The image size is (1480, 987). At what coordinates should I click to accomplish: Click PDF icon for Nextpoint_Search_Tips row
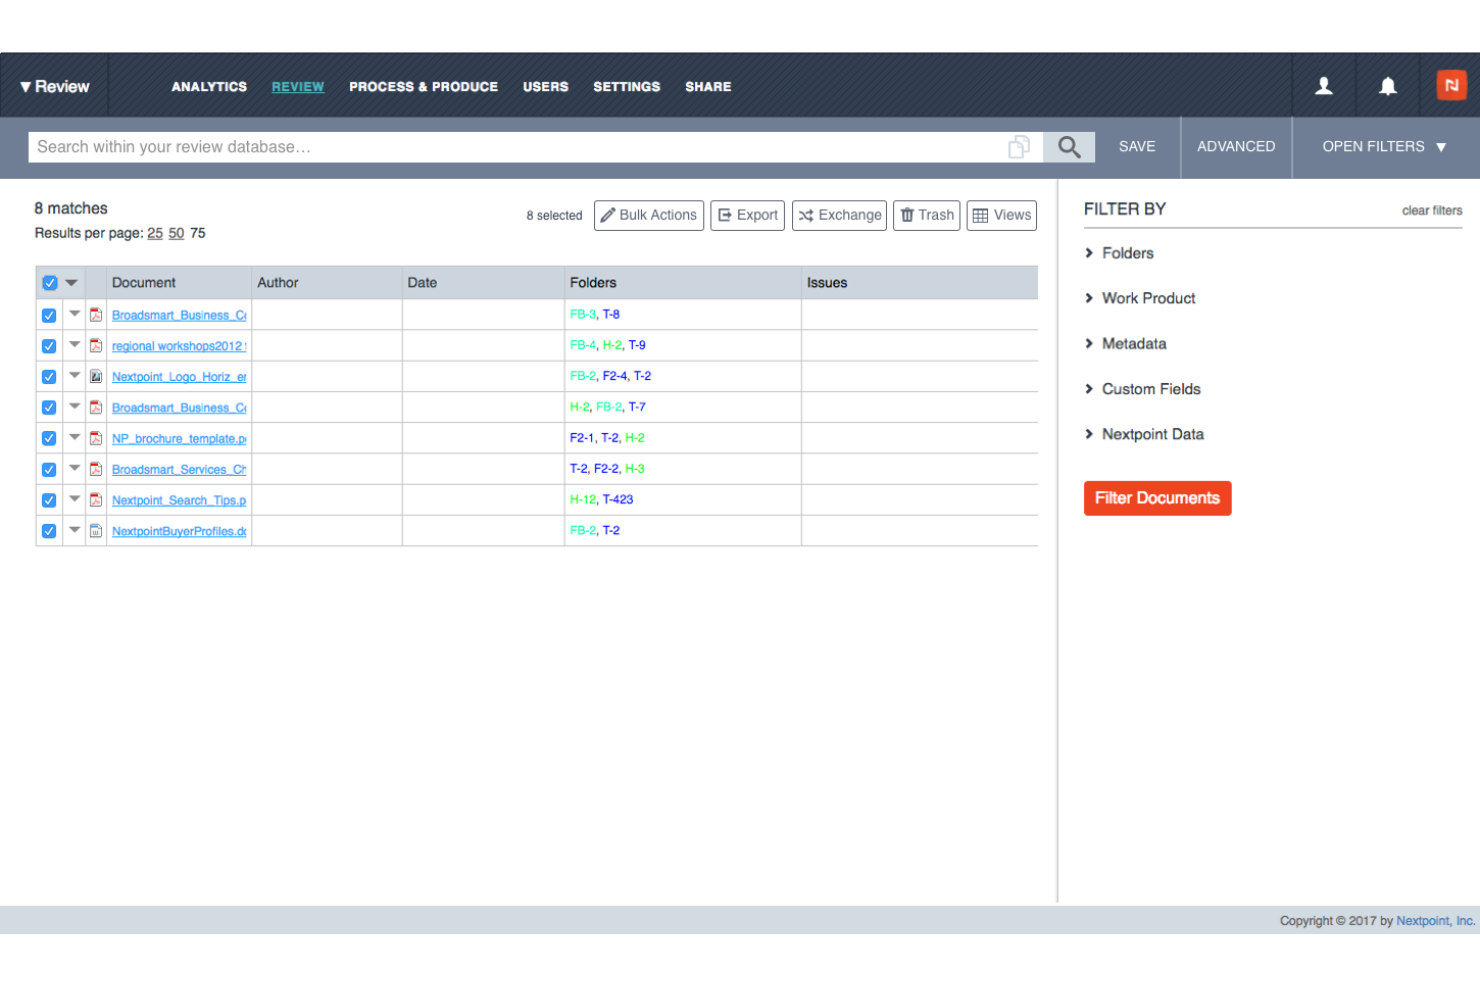[x=96, y=500]
